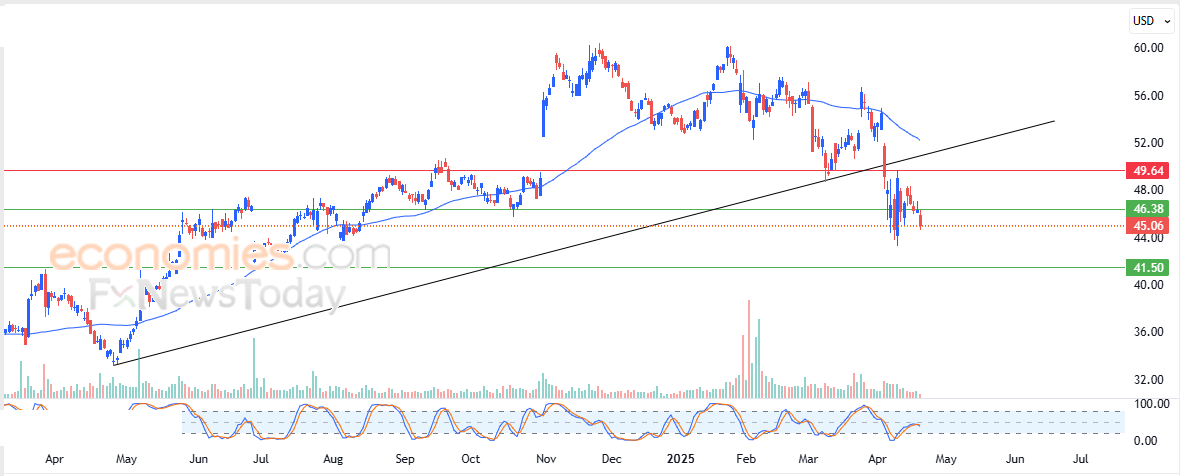Screen dimensions: 1180x476
Task: Click the green 46.38 price label
Action: [x=1146, y=209]
